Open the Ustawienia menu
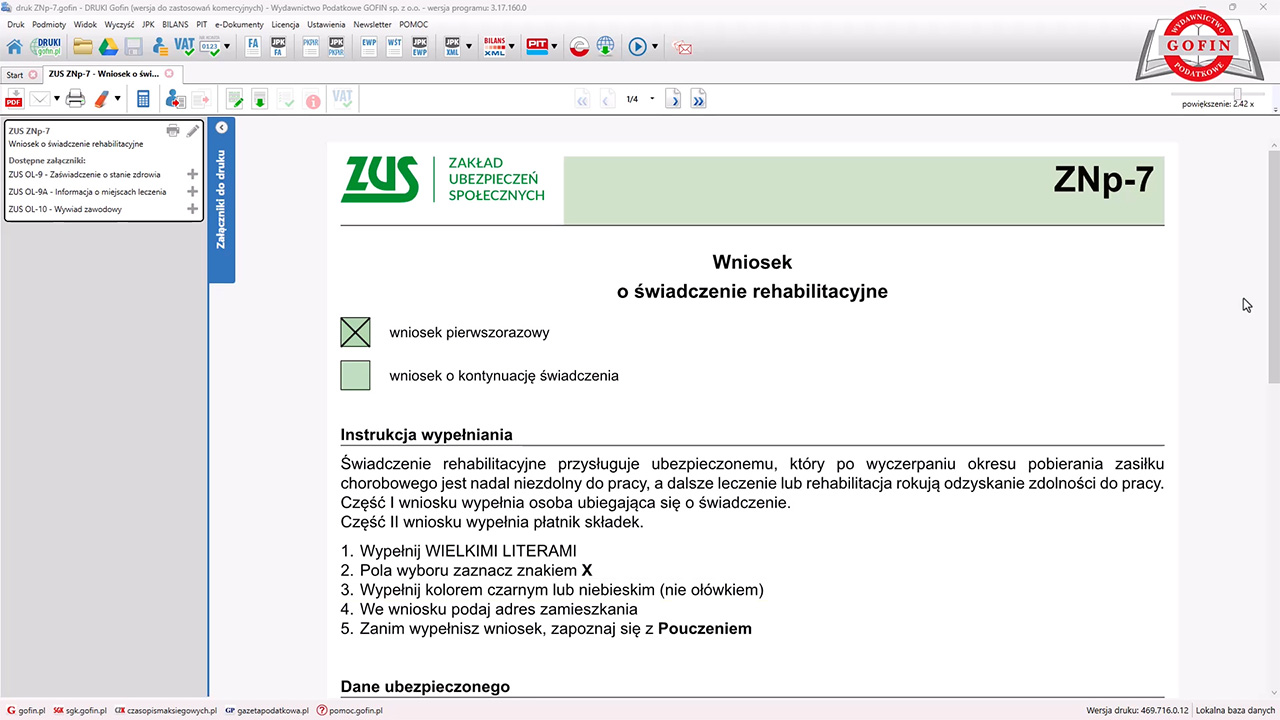The image size is (1280, 720). 327,24
